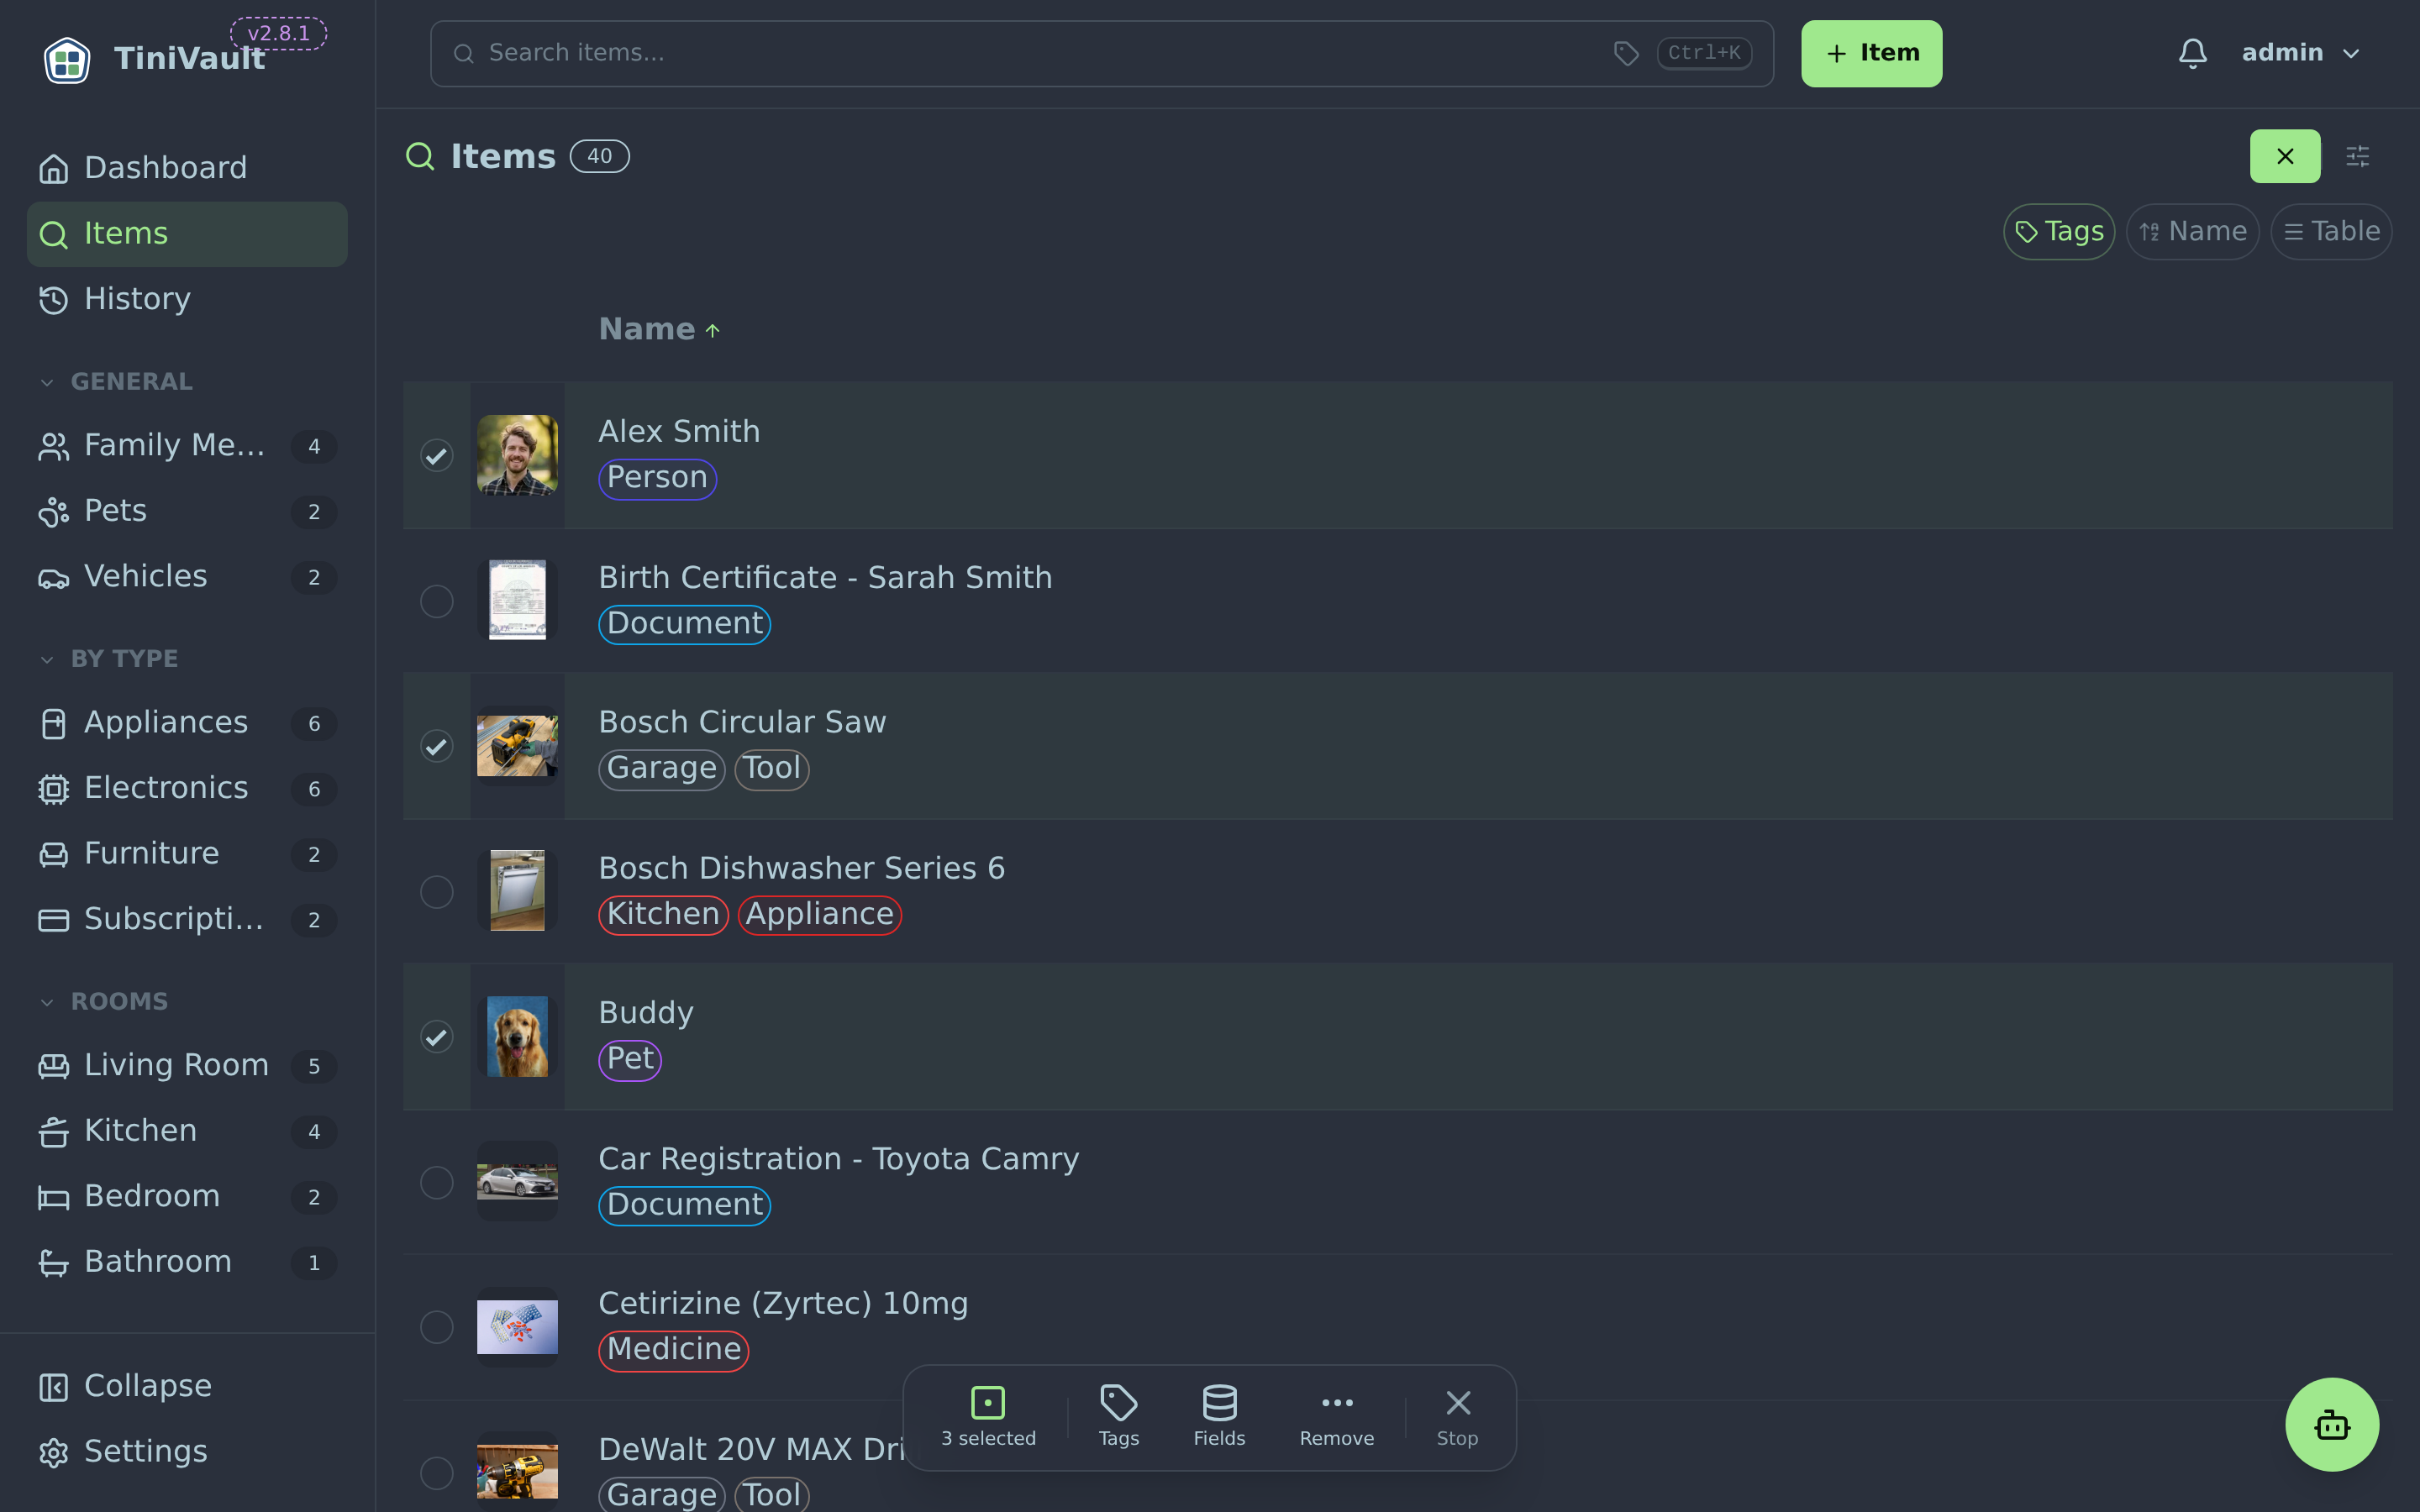Image resolution: width=2420 pixels, height=1512 pixels.
Task: Click the green + Item button
Action: coord(1871,53)
